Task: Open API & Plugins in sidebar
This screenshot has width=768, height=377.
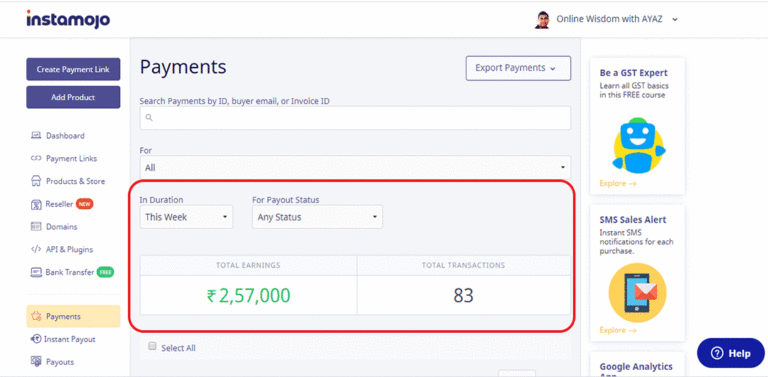Action: (70, 249)
